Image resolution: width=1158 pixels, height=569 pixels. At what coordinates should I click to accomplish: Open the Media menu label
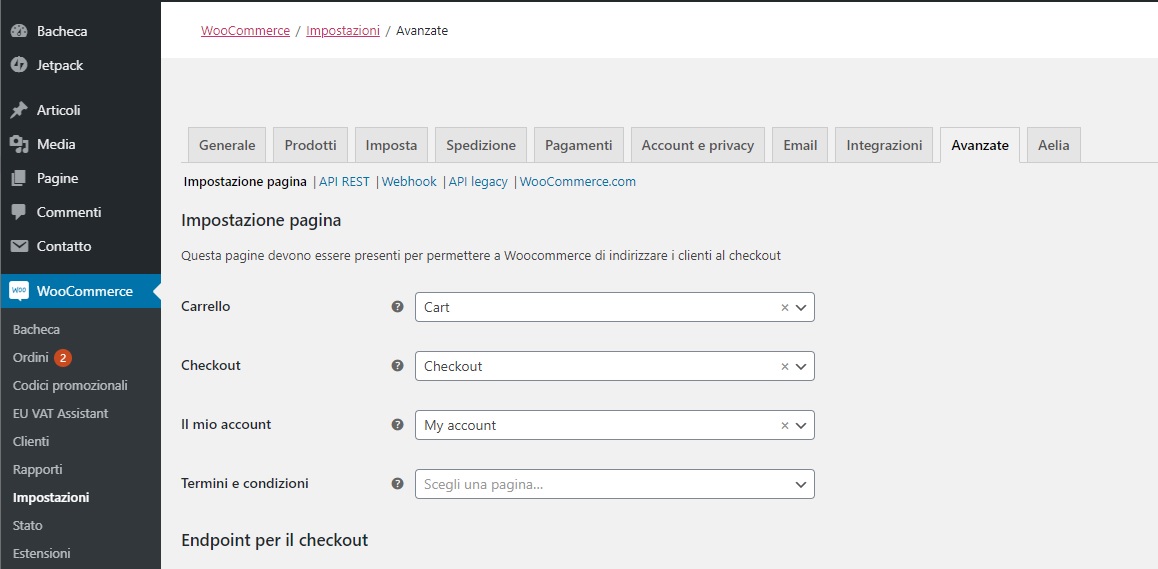(x=56, y=144)
